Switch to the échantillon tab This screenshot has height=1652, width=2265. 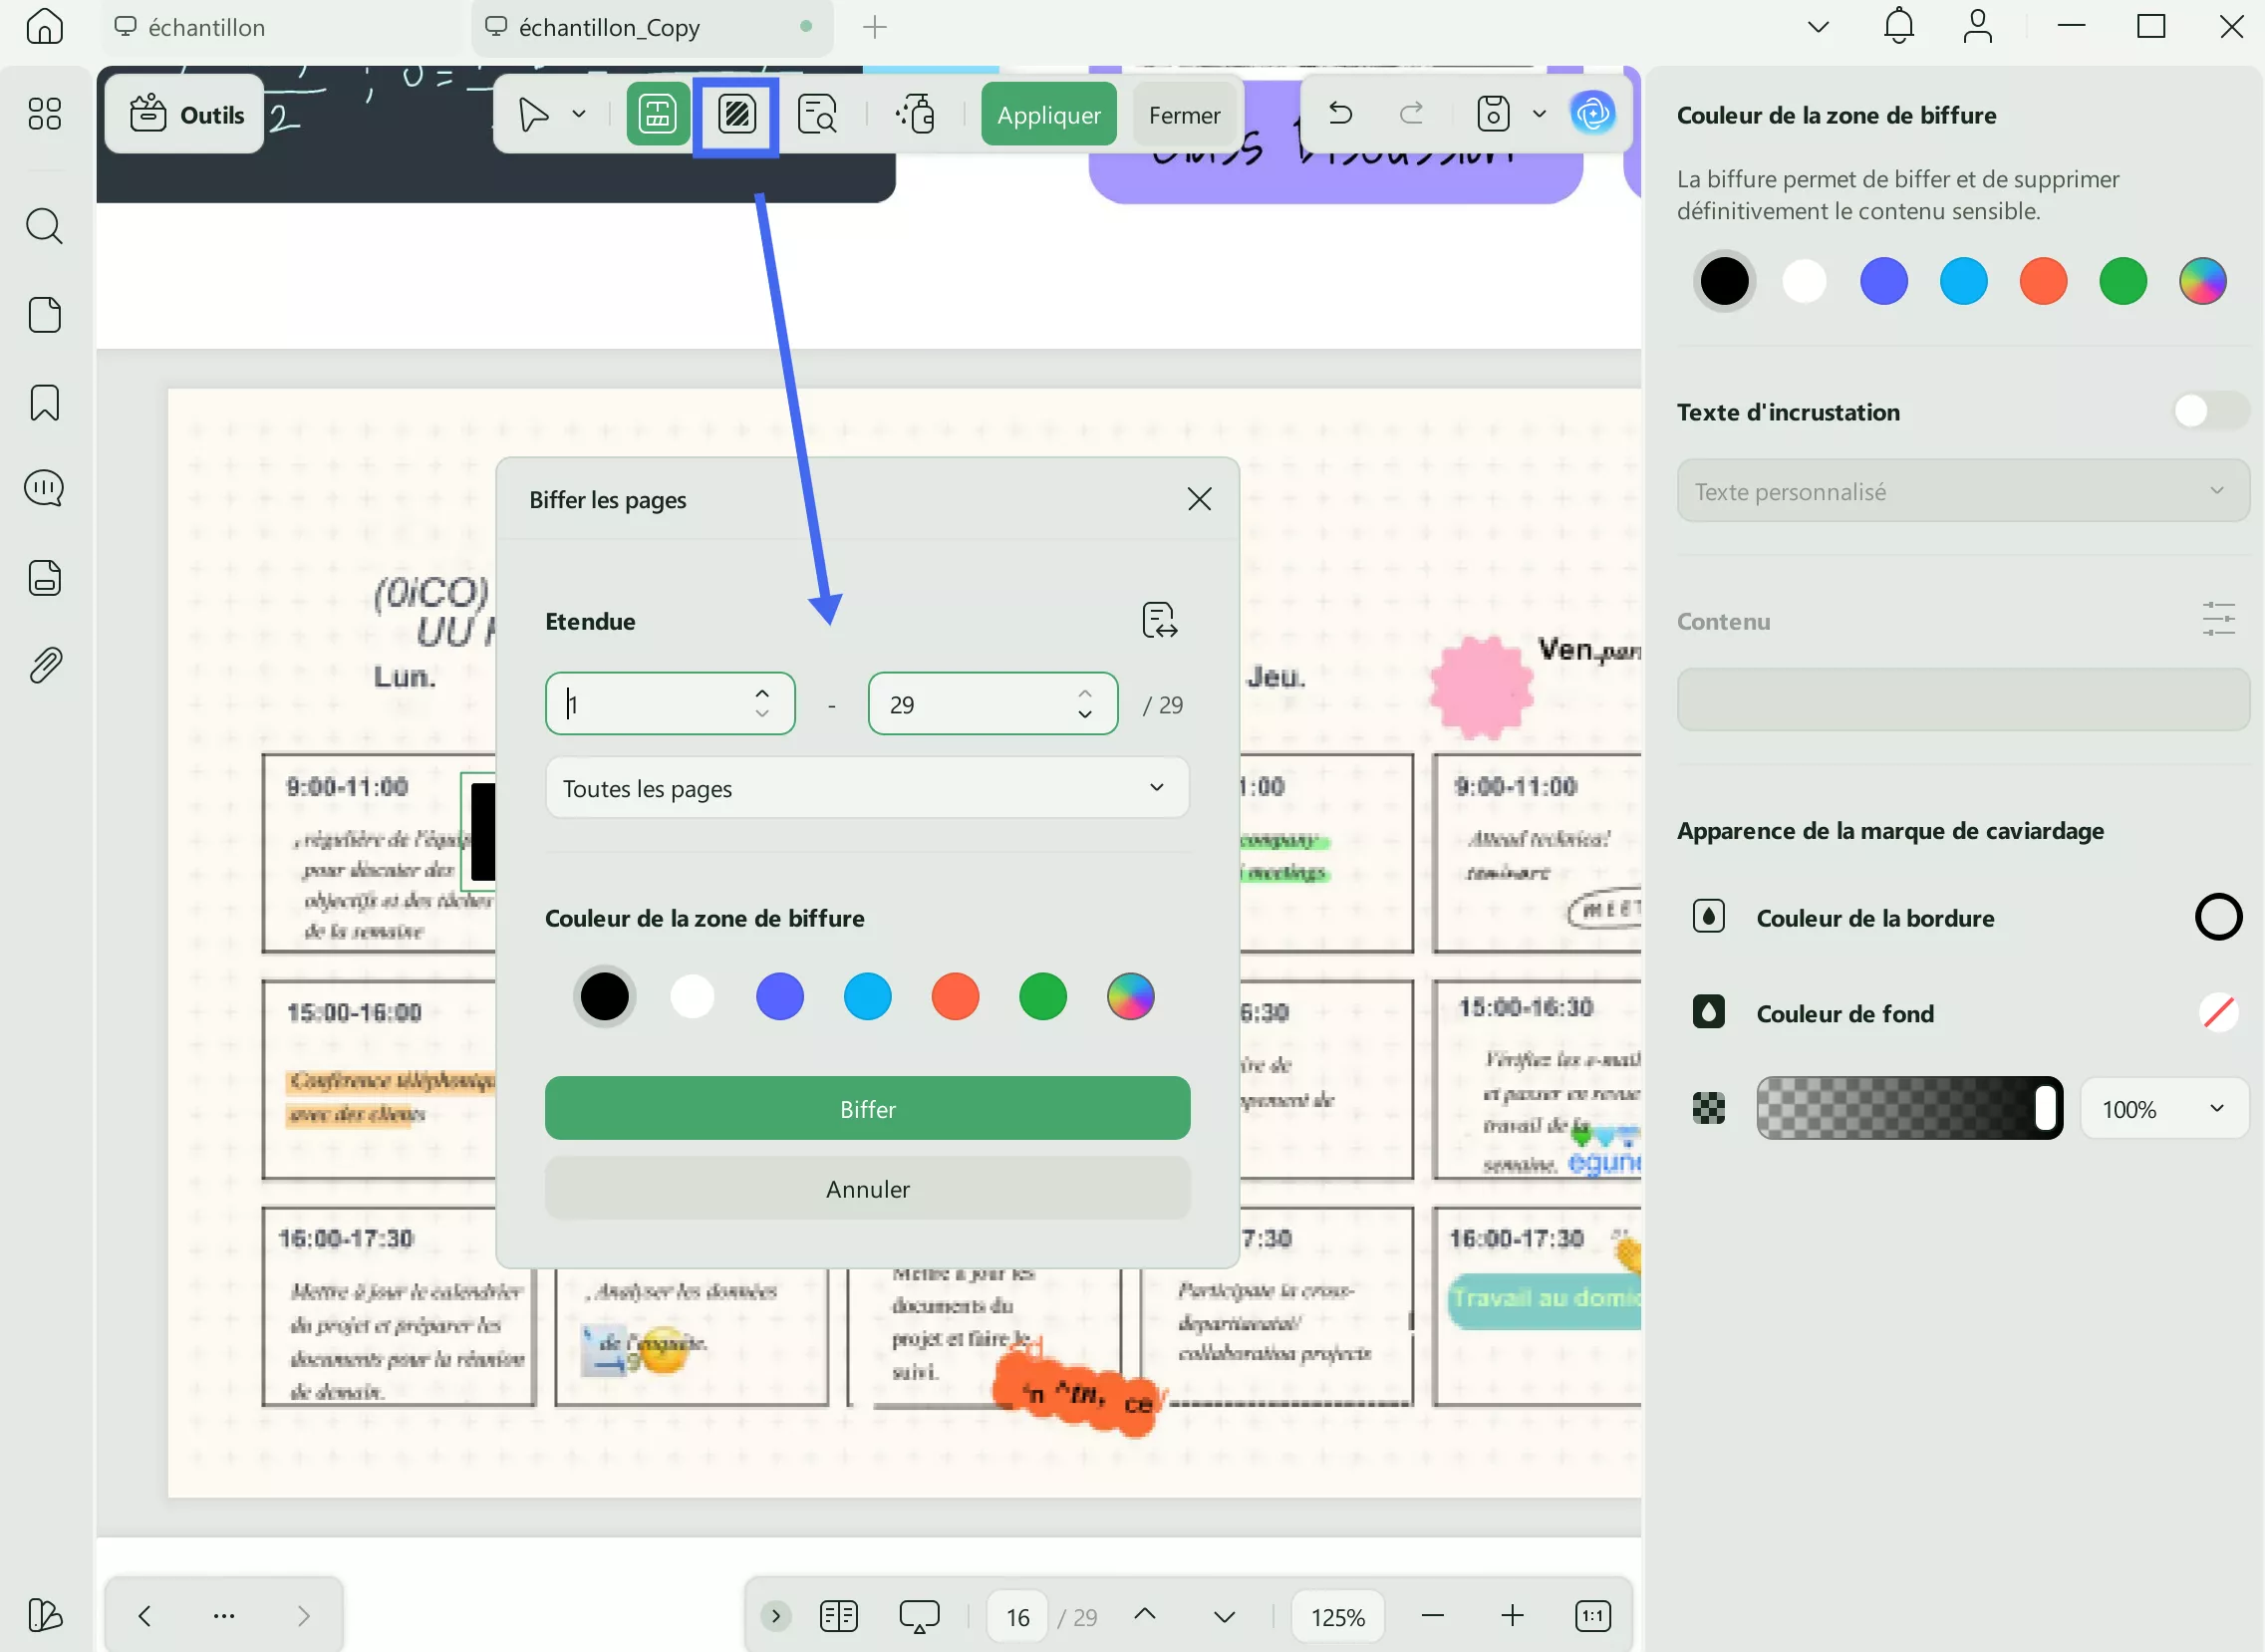[x=205, y=27]
